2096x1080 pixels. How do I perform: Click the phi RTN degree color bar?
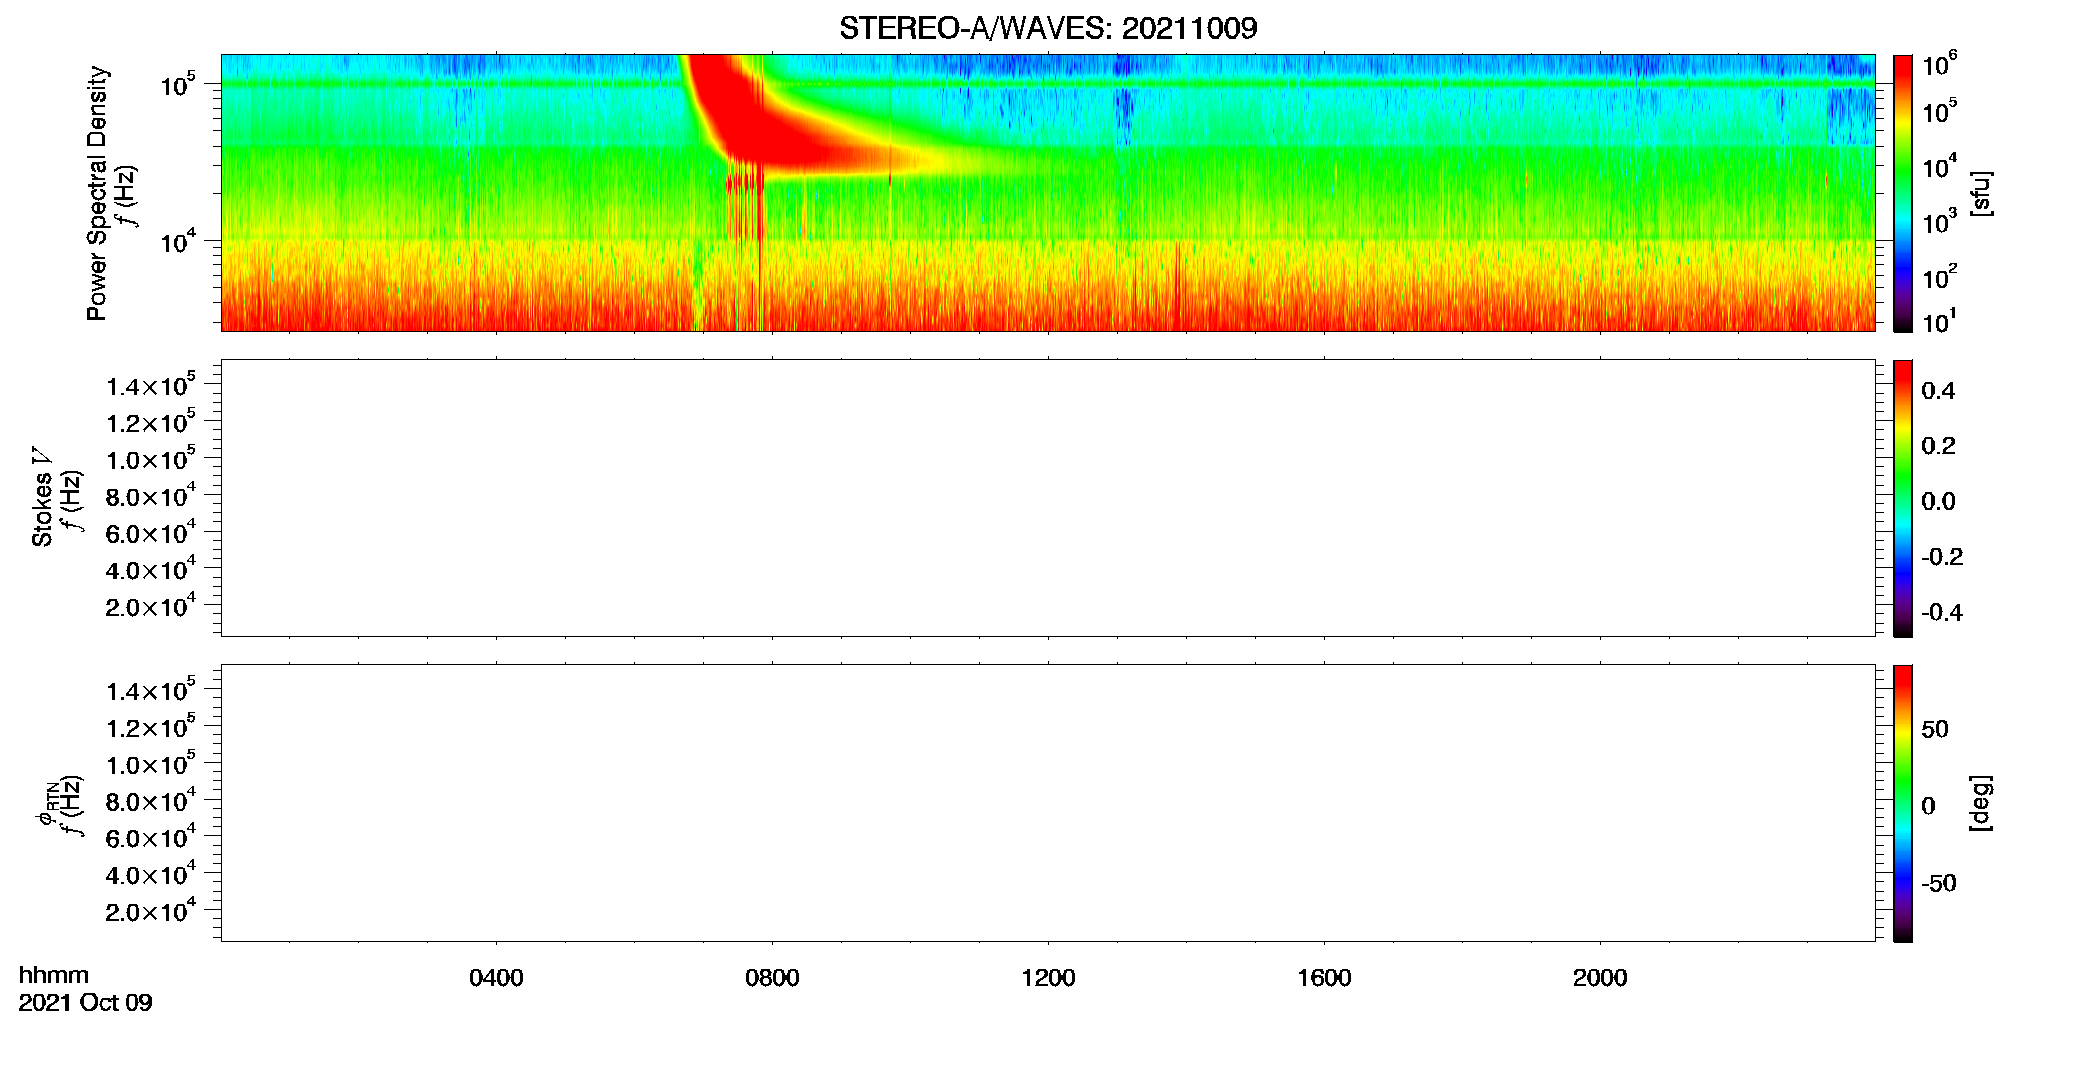[1903, 803]
